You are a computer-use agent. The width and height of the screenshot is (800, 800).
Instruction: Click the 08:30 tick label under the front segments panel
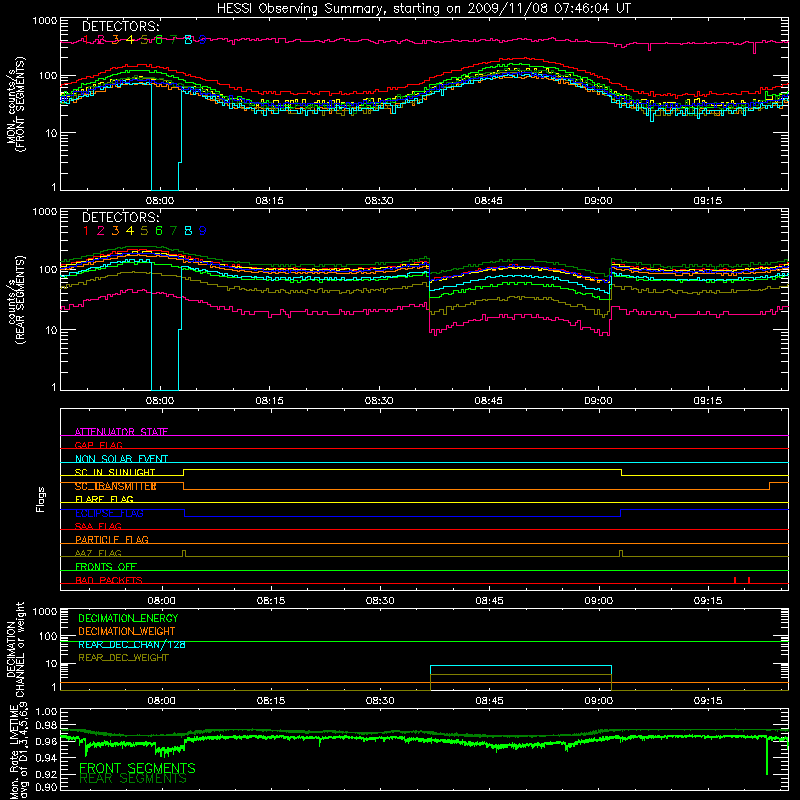click(379, 201)
